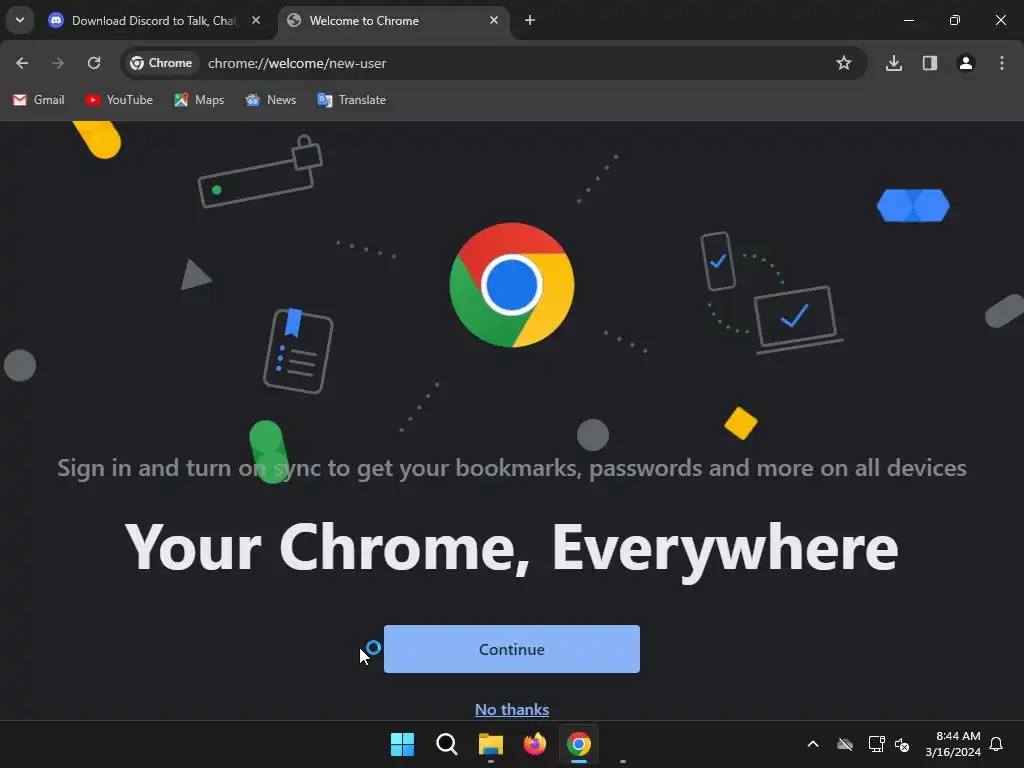The image size is (1024, 768).
Task: Switch to the Download Discord tab
Action: (x=153, y=21)
